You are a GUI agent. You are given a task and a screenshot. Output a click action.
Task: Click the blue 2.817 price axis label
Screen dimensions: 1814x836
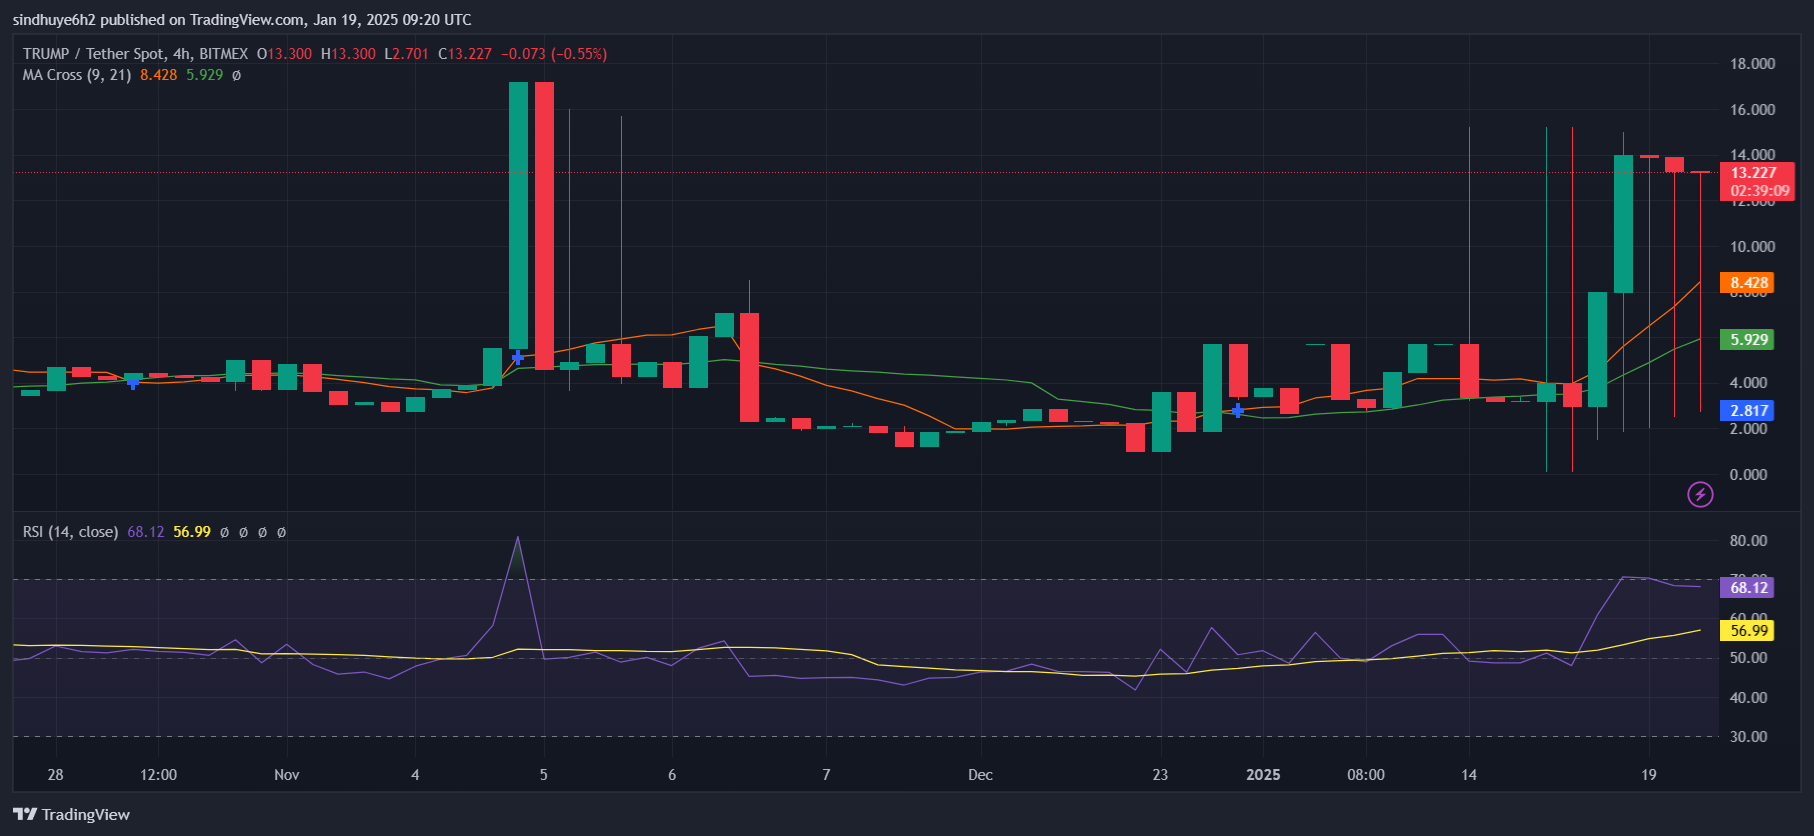1747,410
